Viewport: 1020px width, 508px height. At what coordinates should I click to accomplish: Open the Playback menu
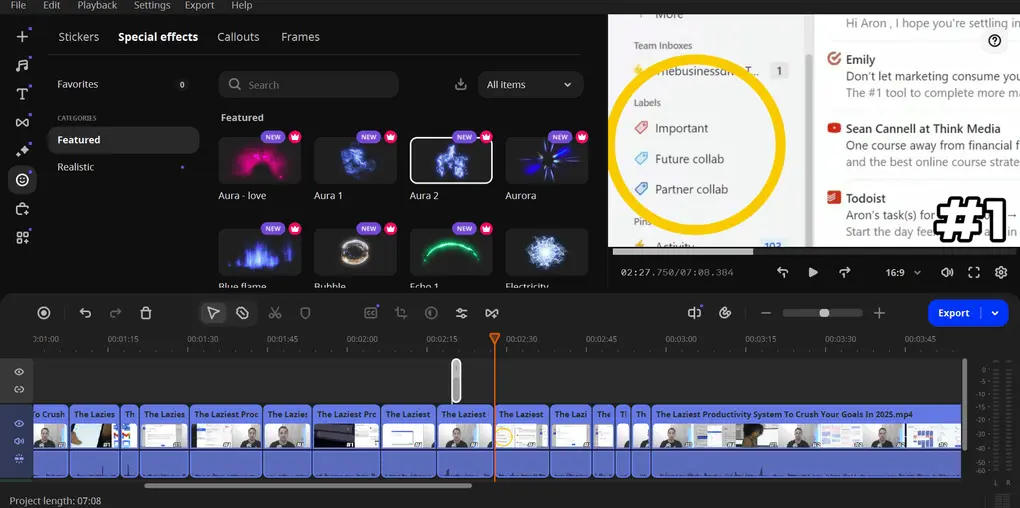[x=97, y=6]
